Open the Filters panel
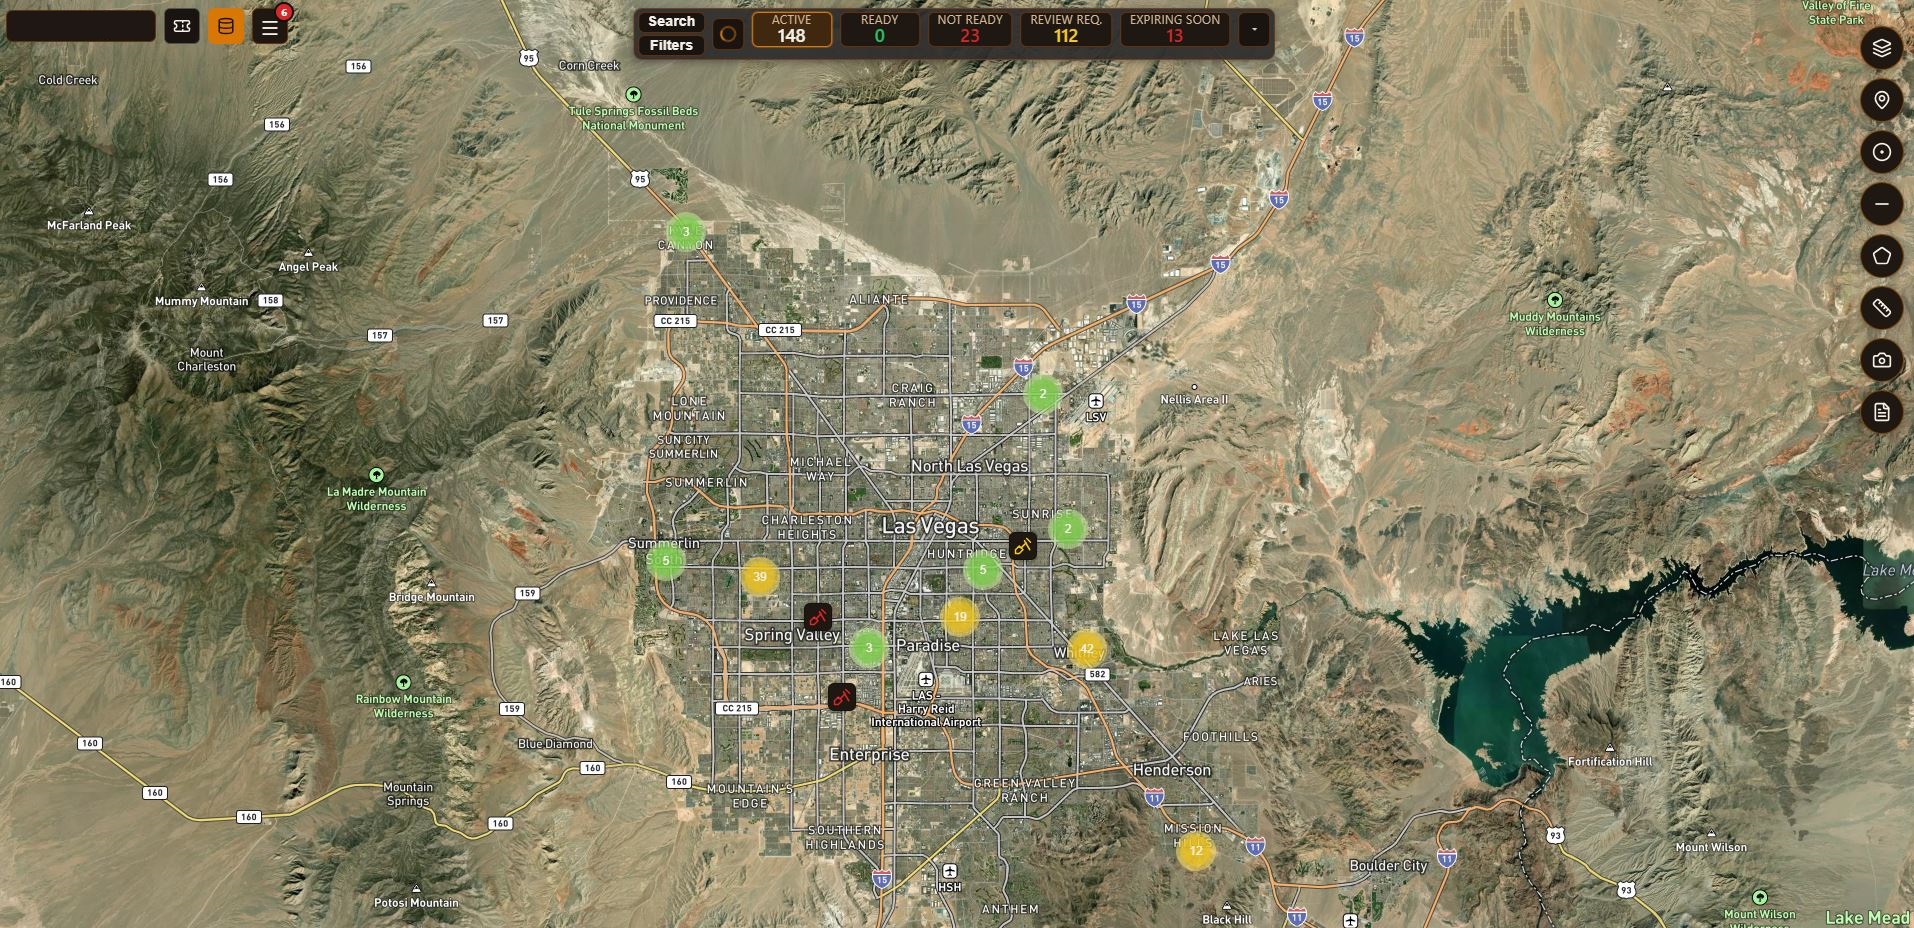Viewport: 1914px width, 928px height. click(x=671, y=45)
